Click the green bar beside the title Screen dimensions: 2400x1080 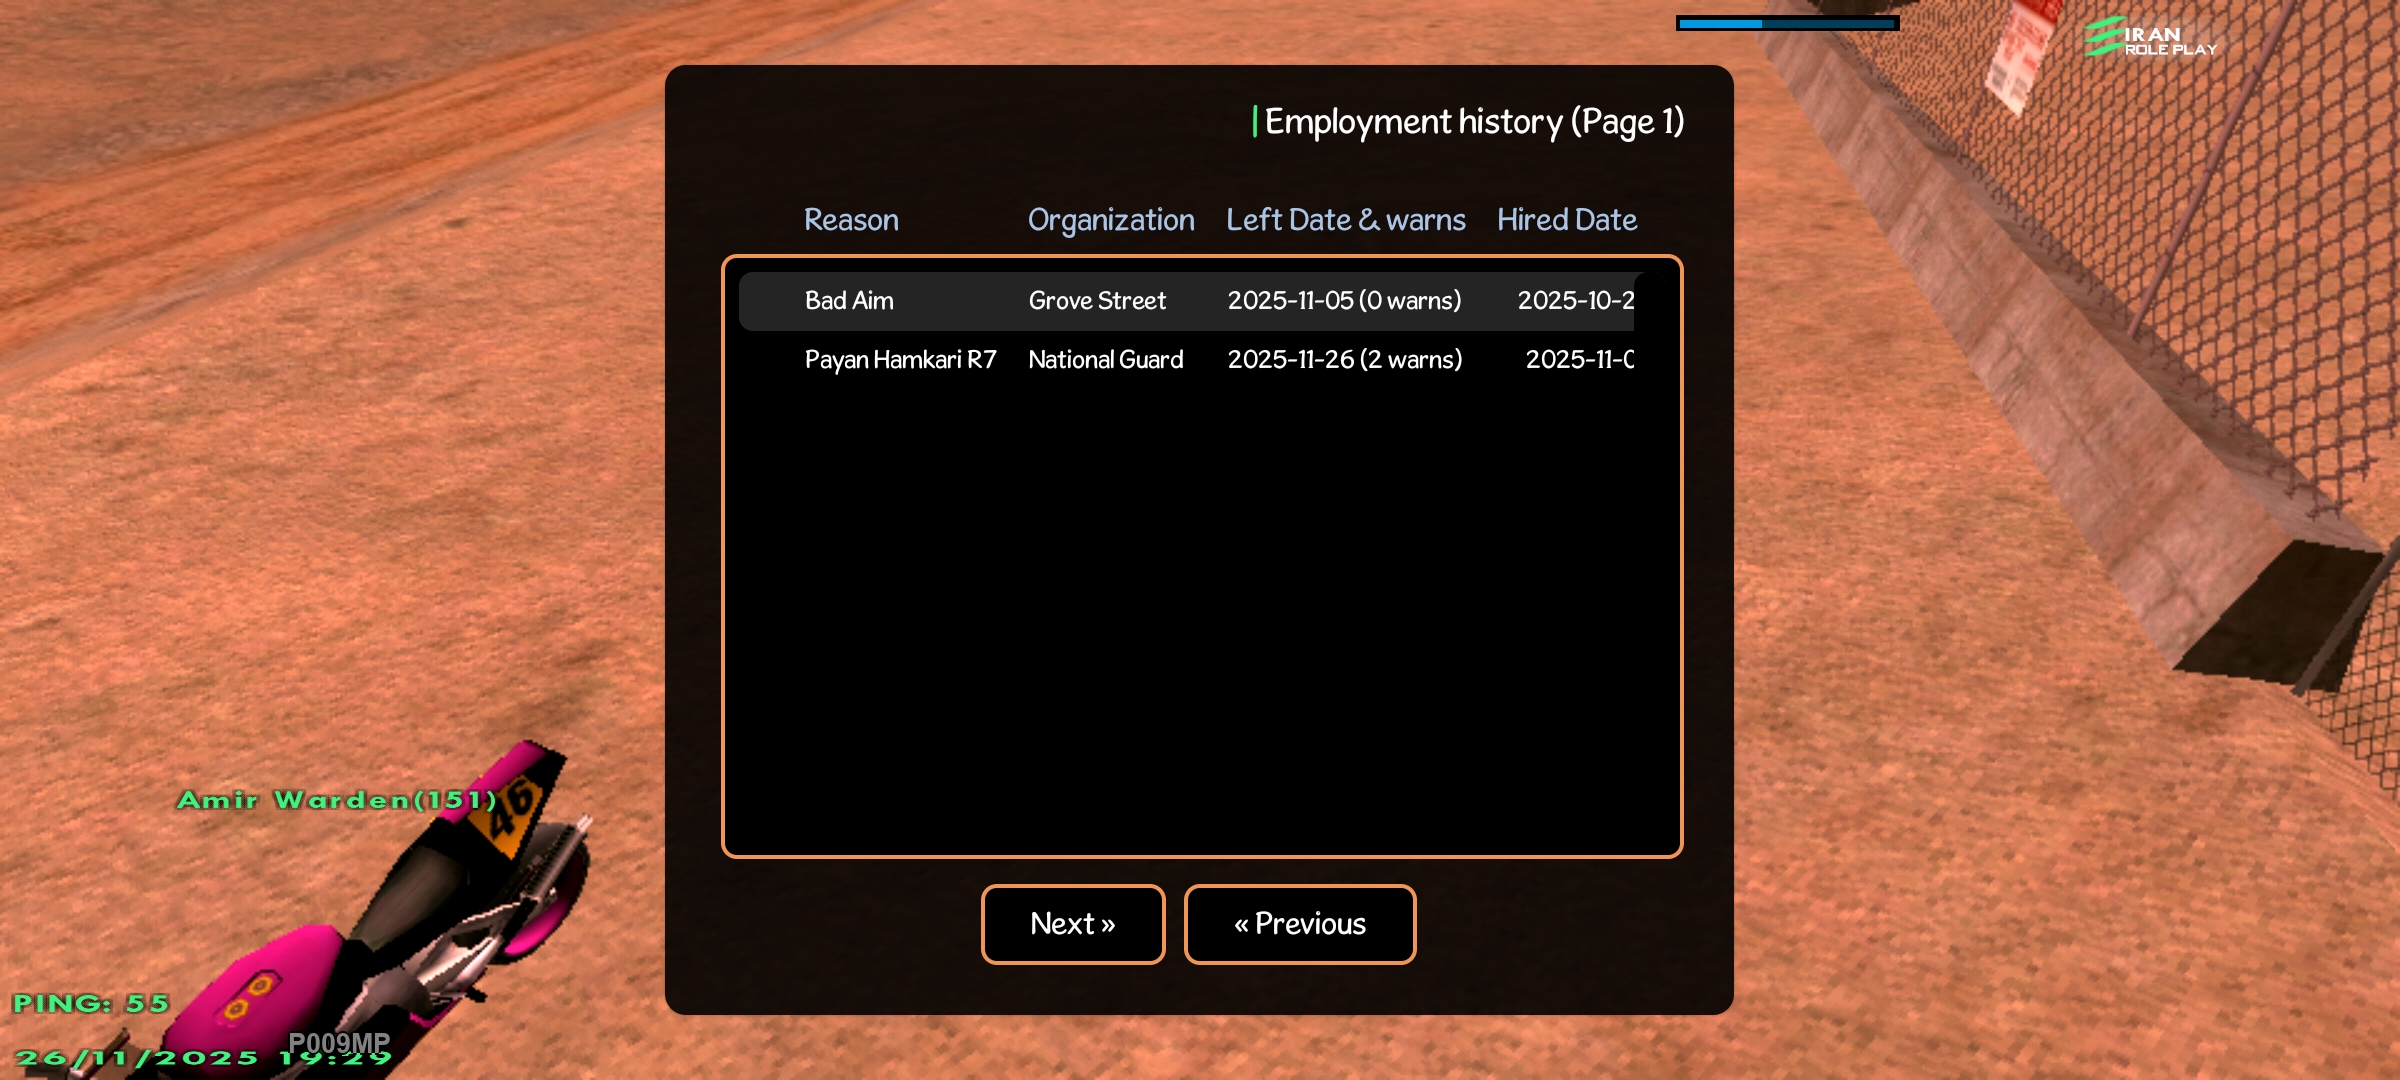tap(1255, 122)
